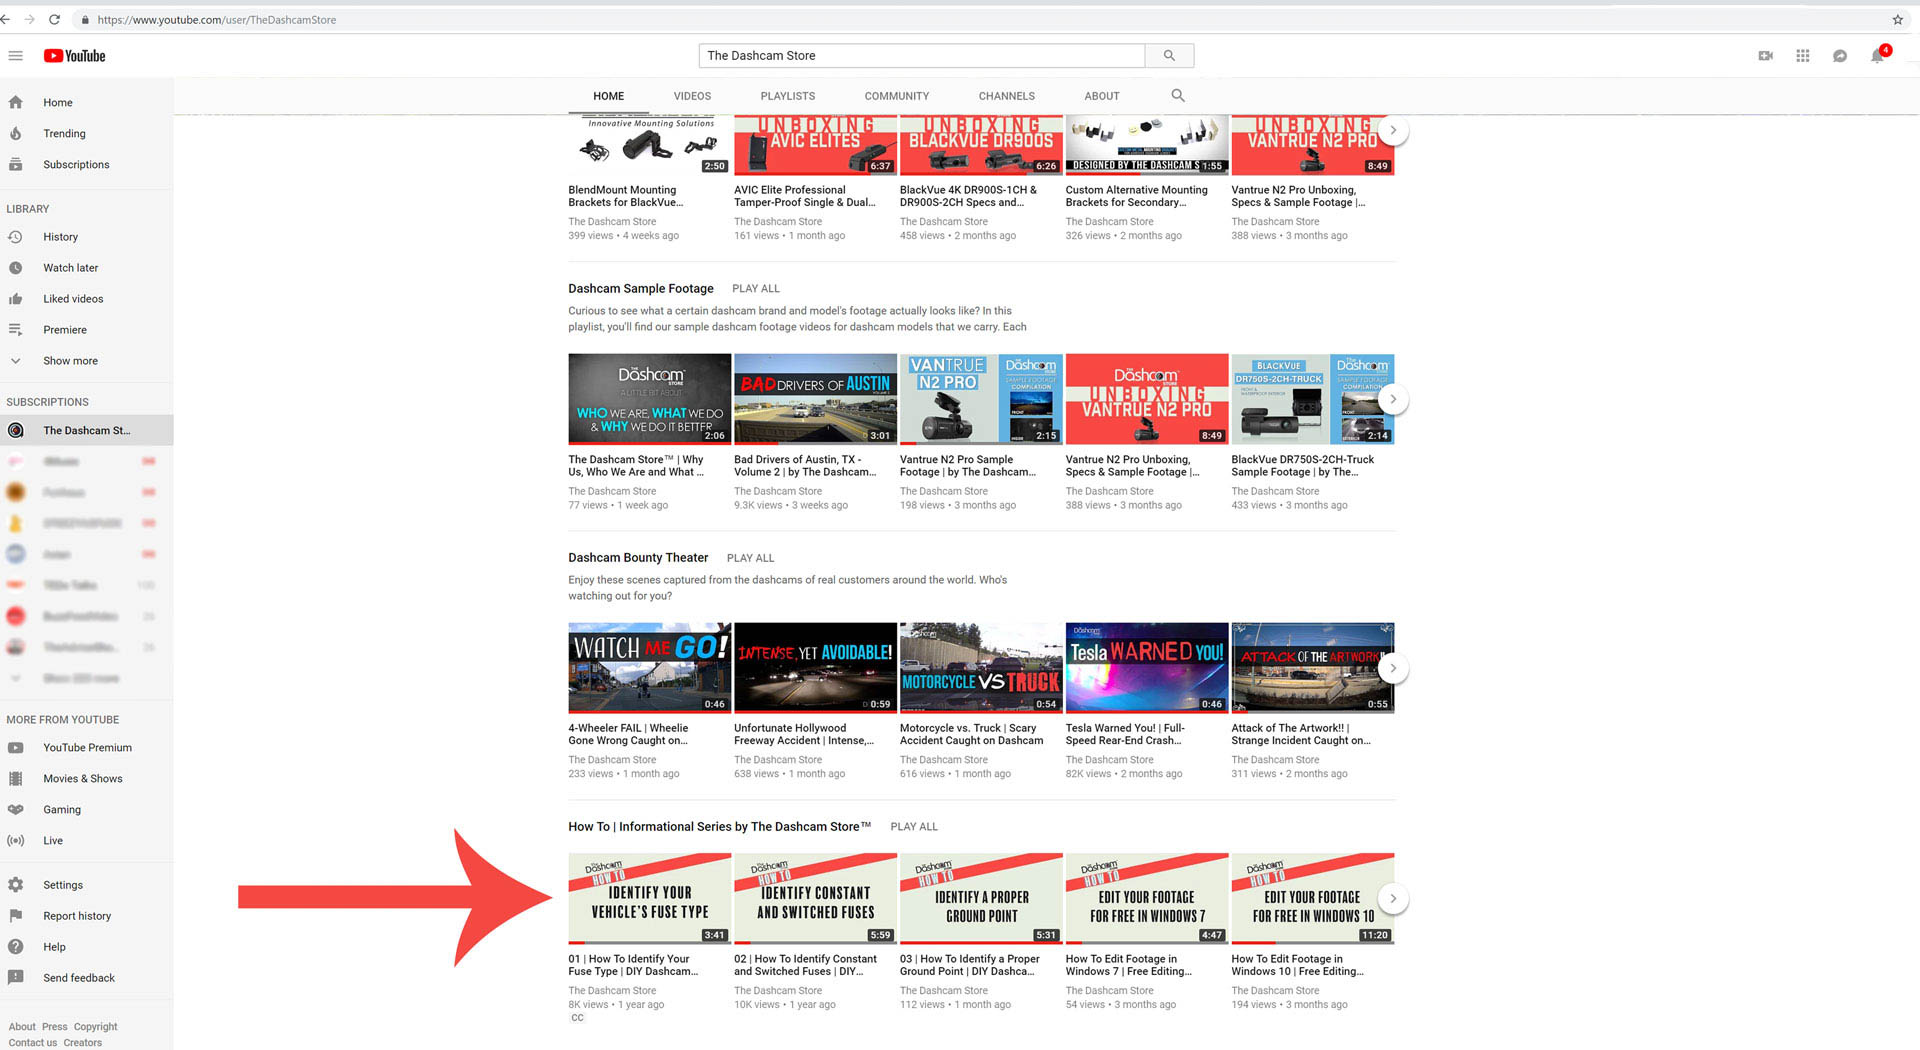Click the search text field
This screenshot has height=1050, width=1920.
[920, 56]
